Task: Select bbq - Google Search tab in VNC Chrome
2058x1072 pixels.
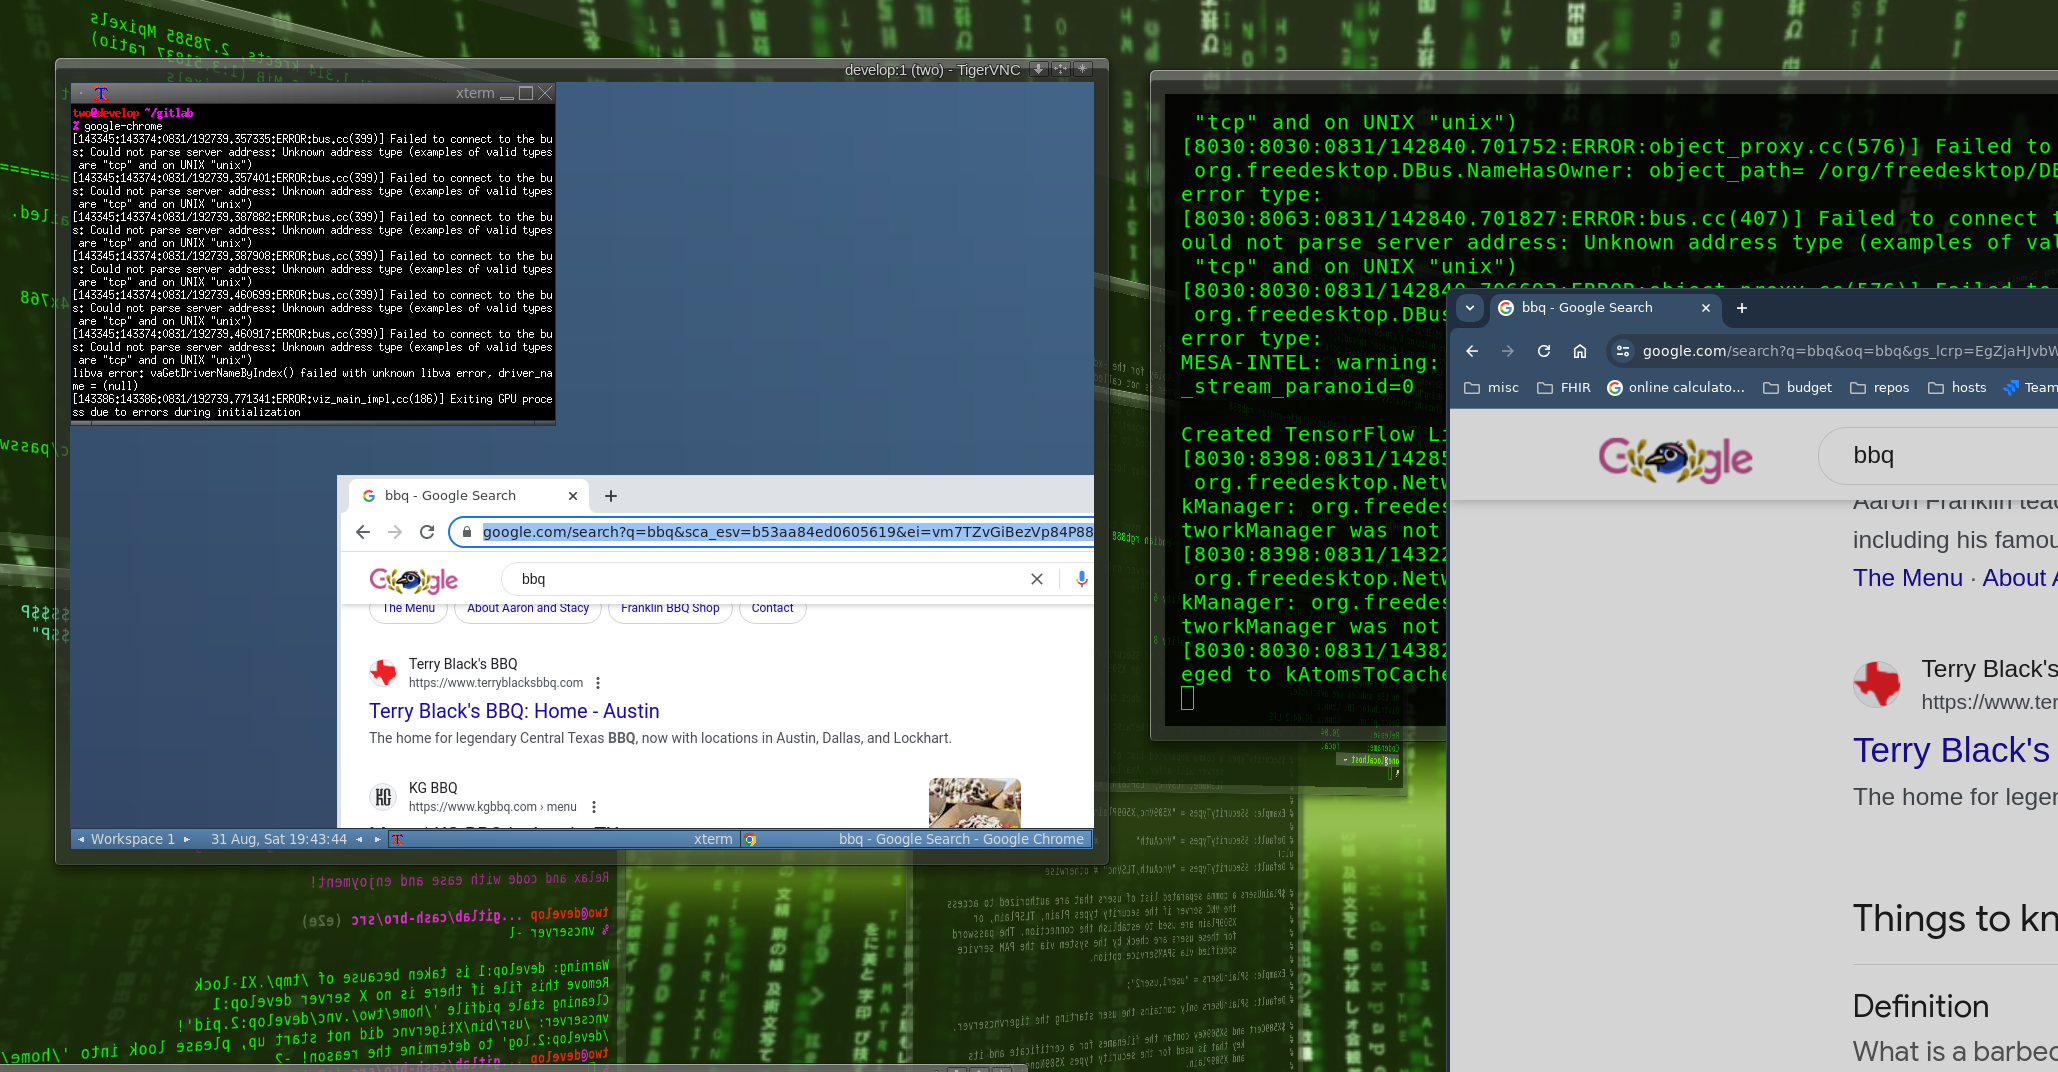Action: point(469,496)
